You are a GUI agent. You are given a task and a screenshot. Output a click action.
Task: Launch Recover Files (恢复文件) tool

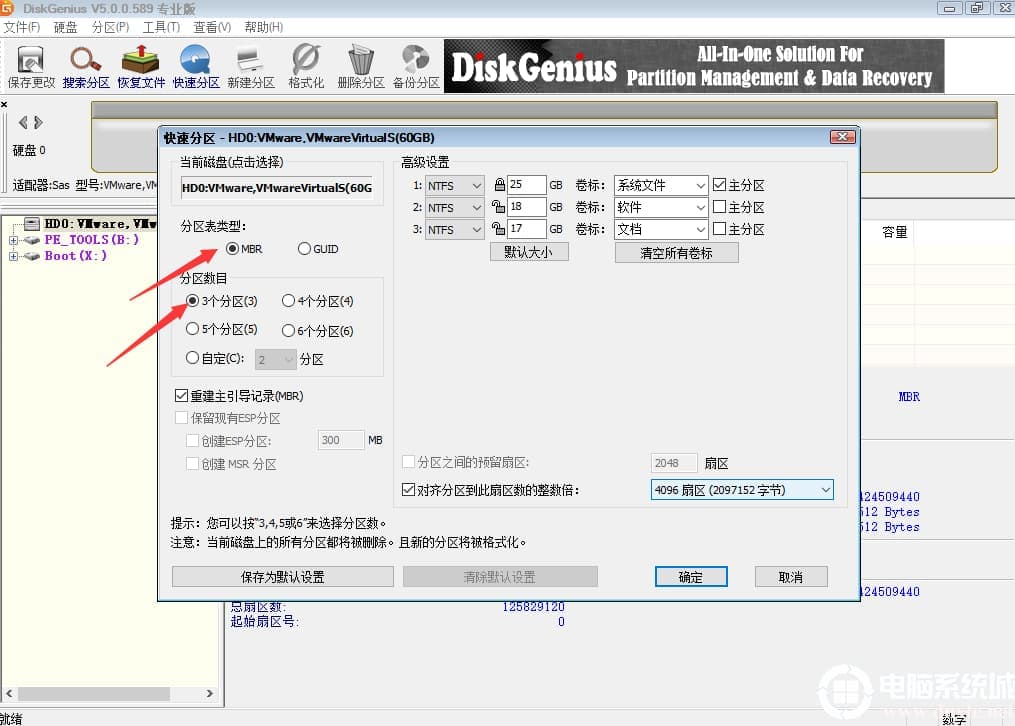pyautogui.click(x=140, y=66)
